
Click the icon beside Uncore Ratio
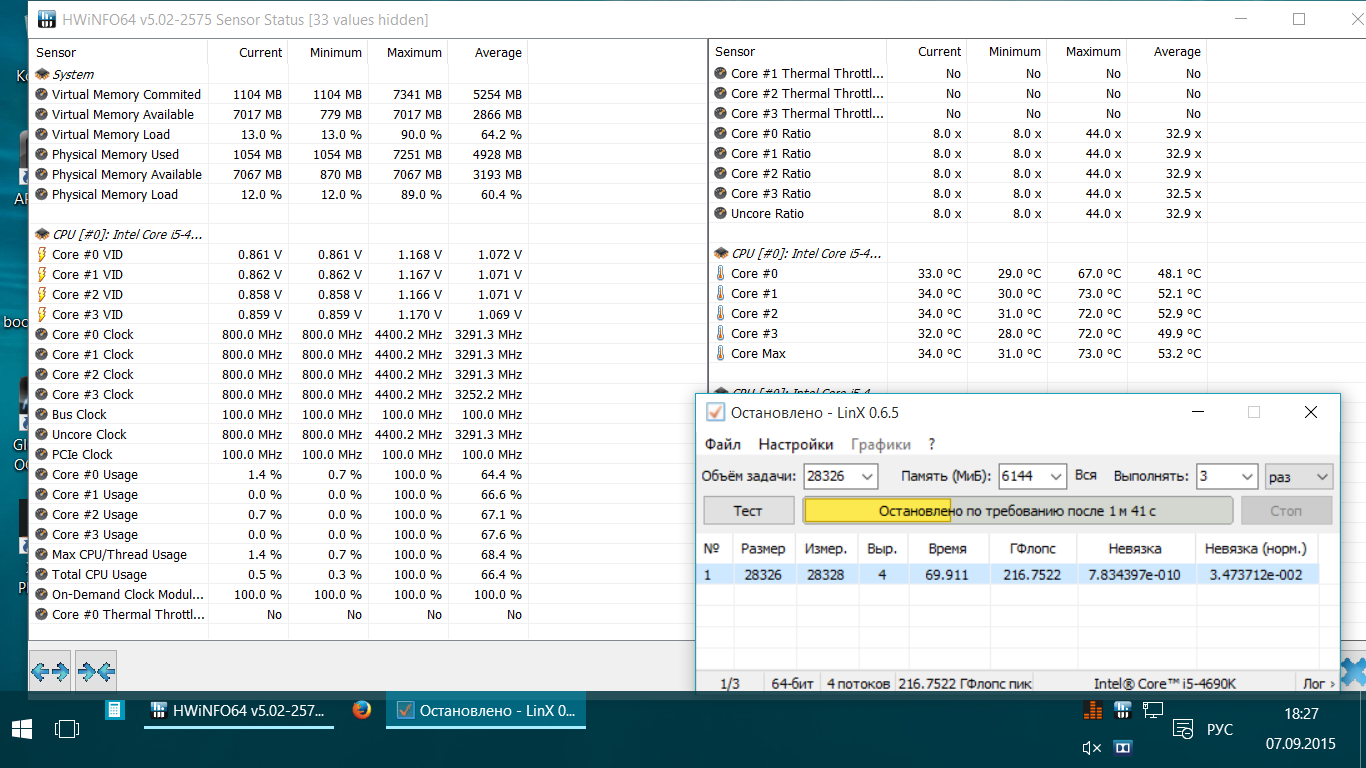click(721, 213)
